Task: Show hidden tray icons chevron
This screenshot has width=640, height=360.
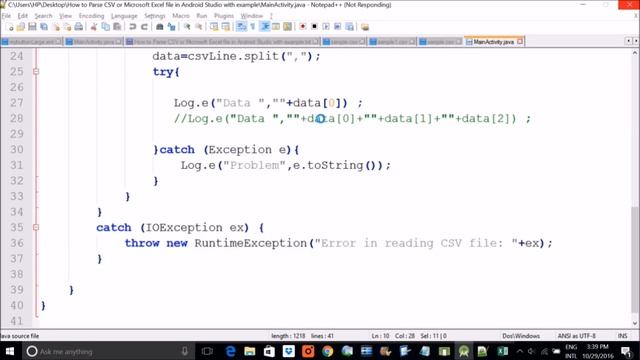Action: tap(520, 351)
